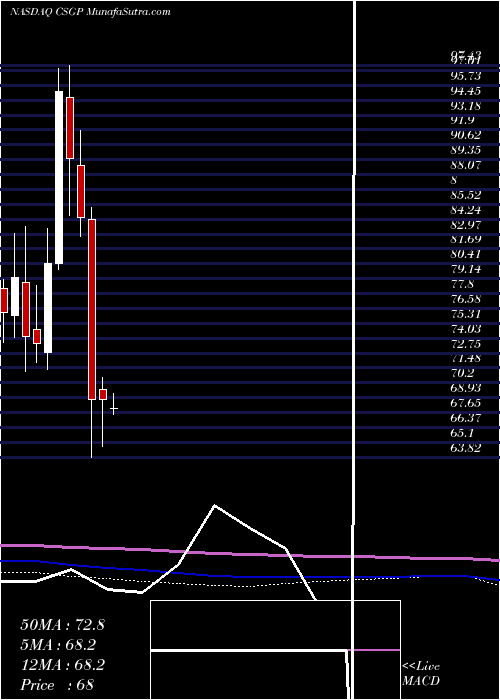Screen dimensions: 500x700
Task: Click the 65.1 price label
Action: click(x=462, y=433)
